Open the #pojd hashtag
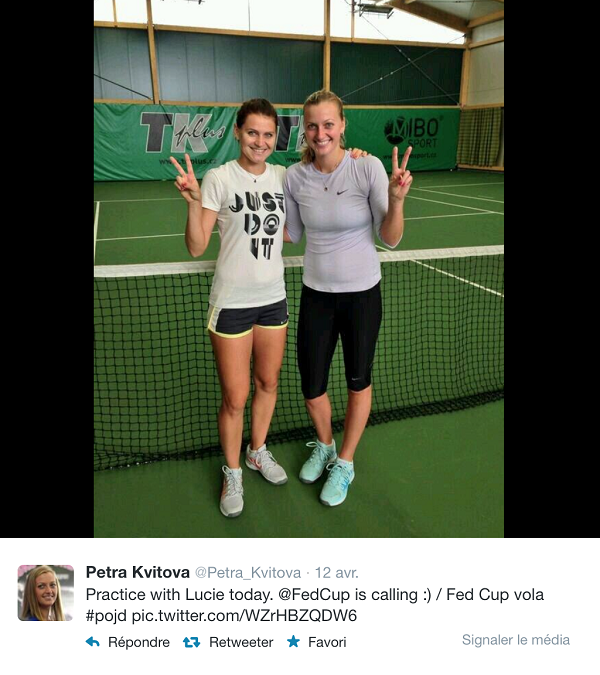 click(x=106, y=616)
